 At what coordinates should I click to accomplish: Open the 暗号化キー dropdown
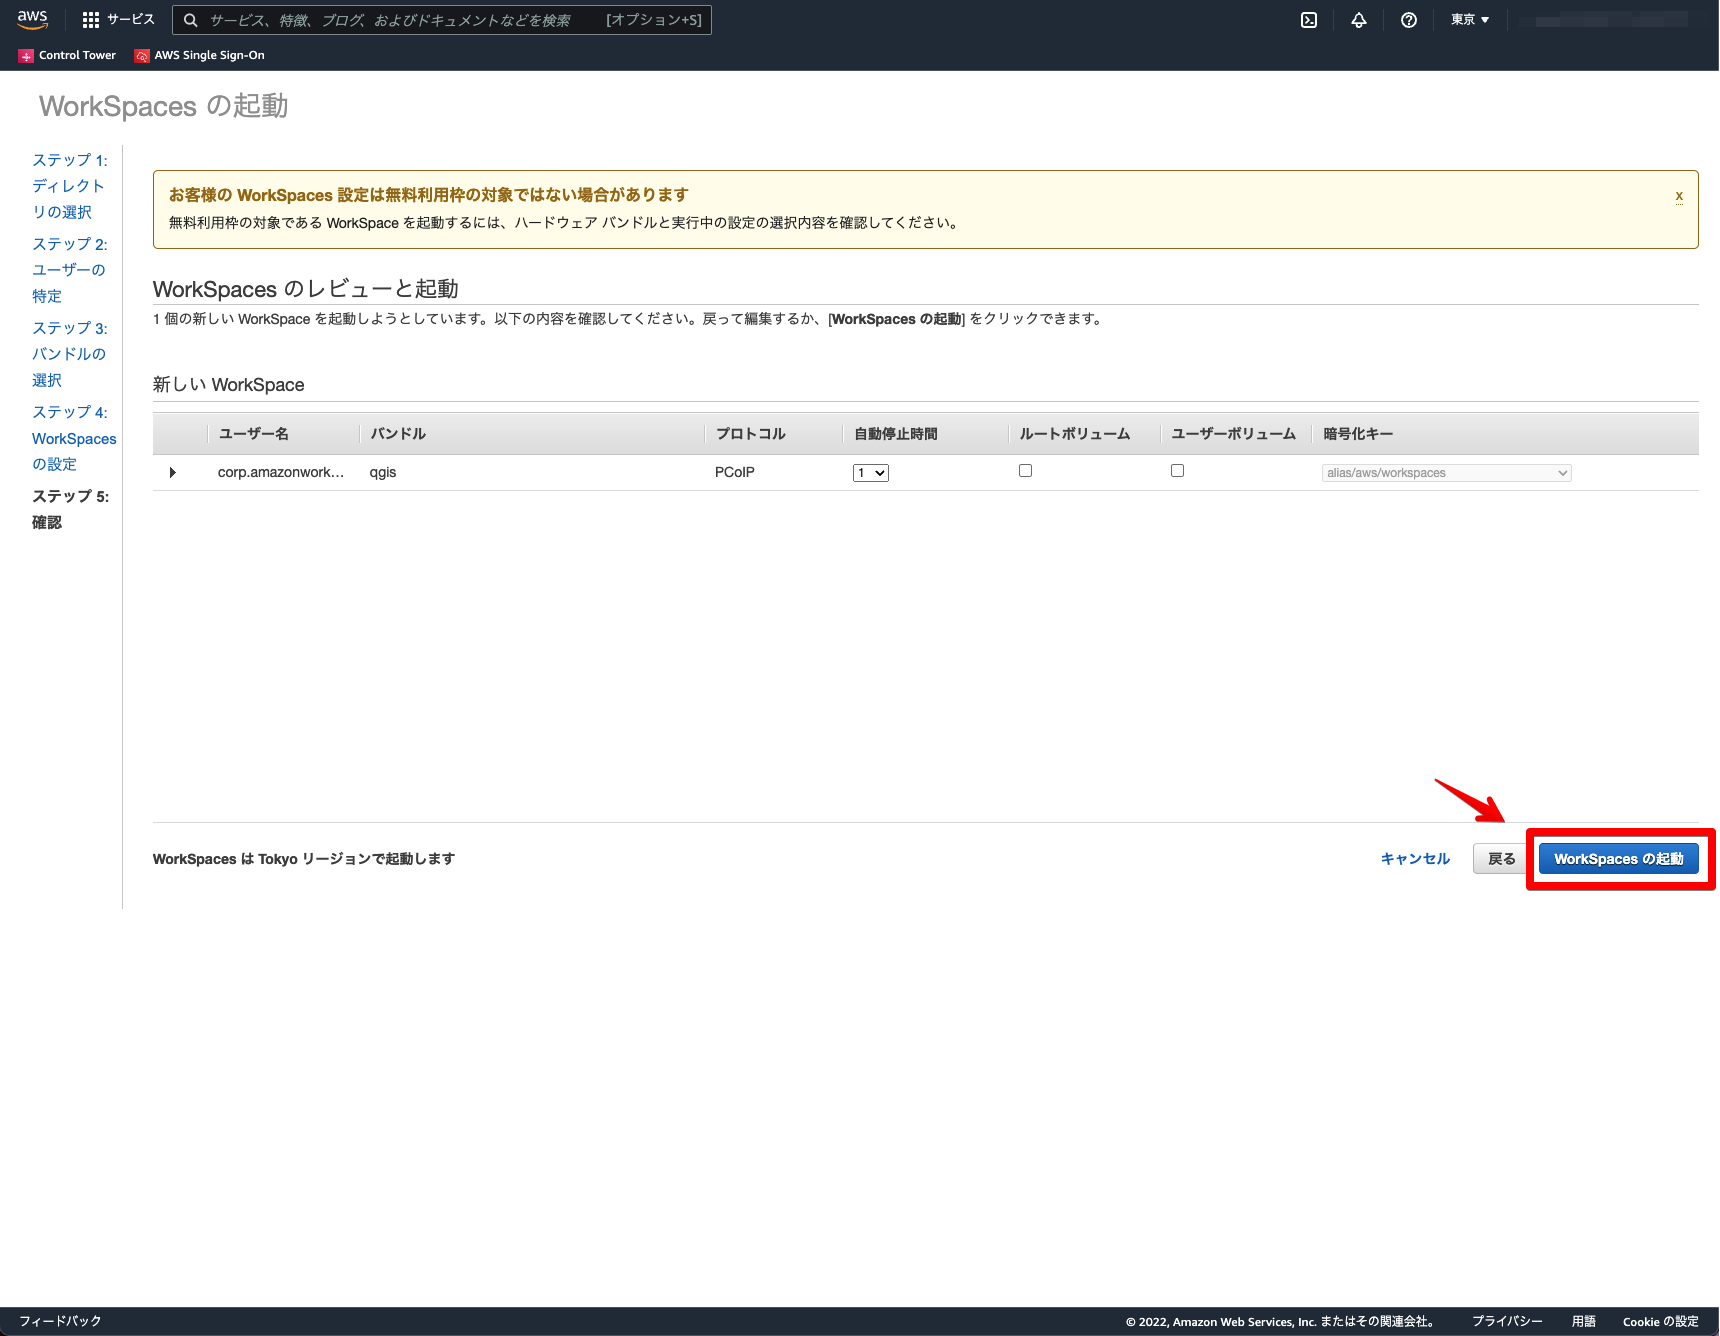tap(1445, 472)
